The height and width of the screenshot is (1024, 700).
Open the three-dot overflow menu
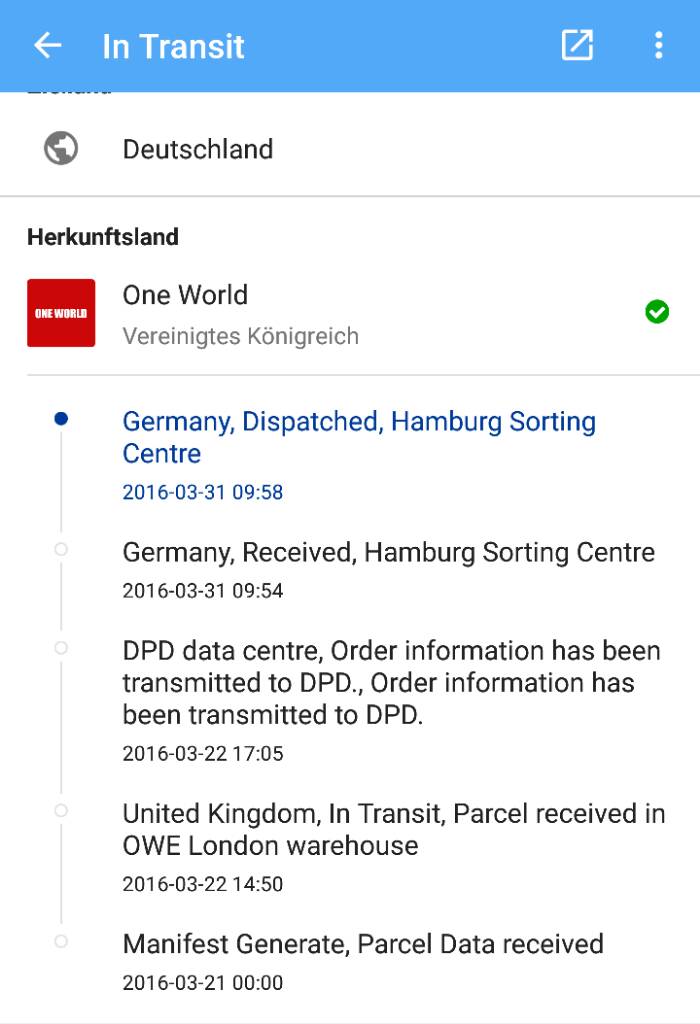pos(658,46)
